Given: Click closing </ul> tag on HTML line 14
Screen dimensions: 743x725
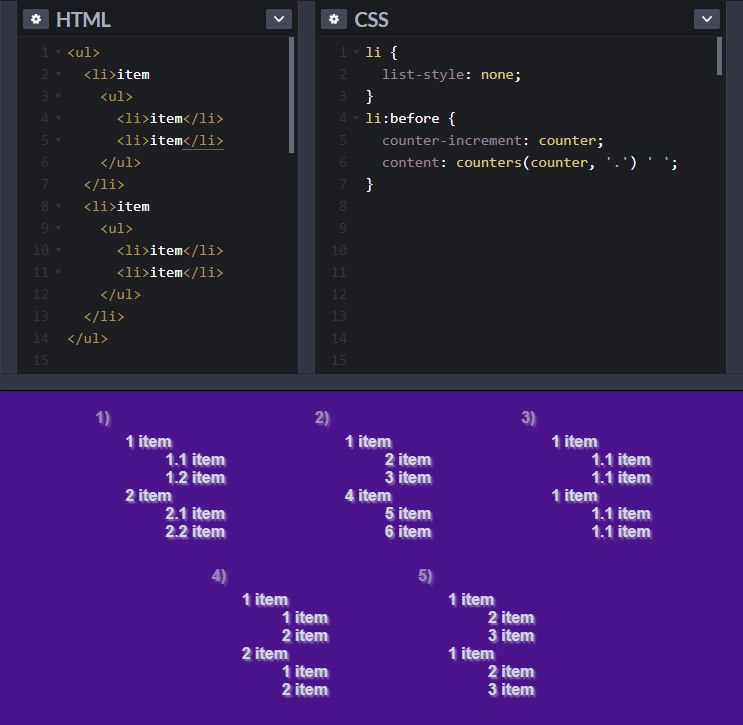Looking at the screenshot, I should pyautogui.click(x=88, y=338).
